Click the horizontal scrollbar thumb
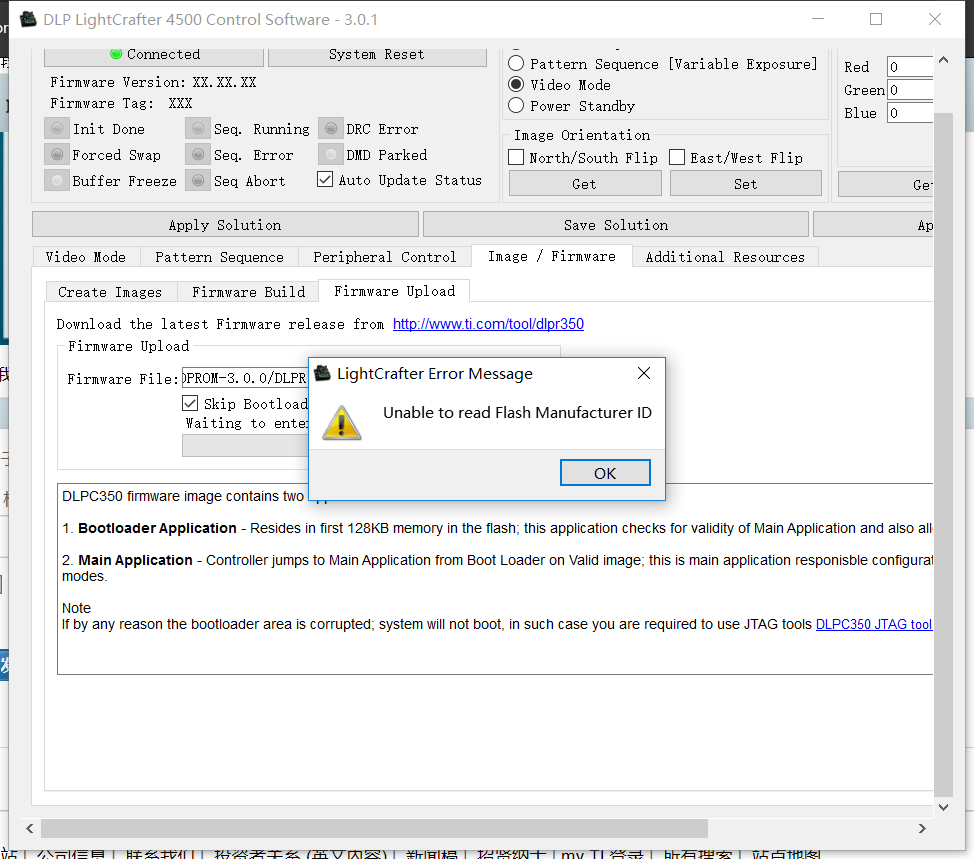The image size is (974, 859). pyautogui.click(x=375, y=828)
